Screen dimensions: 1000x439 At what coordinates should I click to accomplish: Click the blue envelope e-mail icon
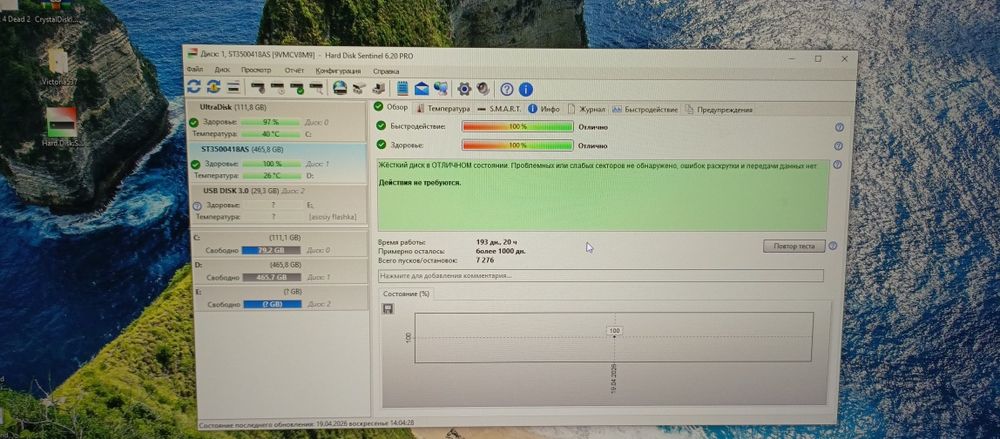click(x=422, y=88)
